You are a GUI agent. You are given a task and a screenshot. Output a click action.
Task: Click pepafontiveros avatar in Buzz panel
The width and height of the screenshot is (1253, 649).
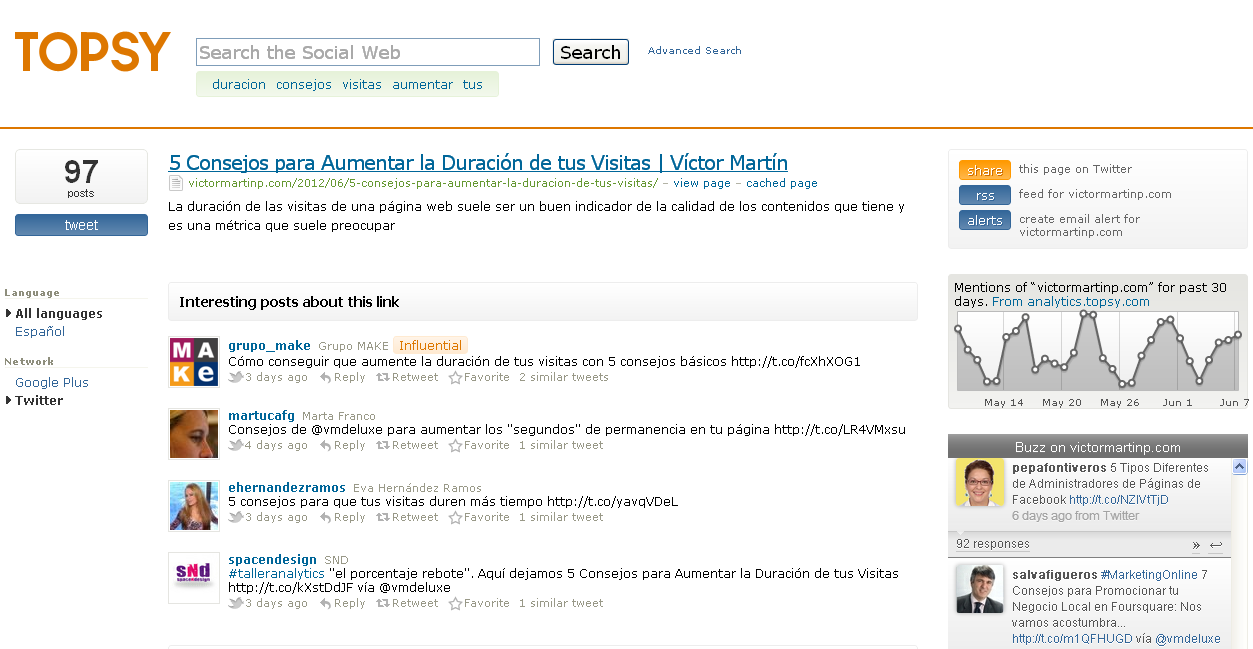click(x=979, y=483)
